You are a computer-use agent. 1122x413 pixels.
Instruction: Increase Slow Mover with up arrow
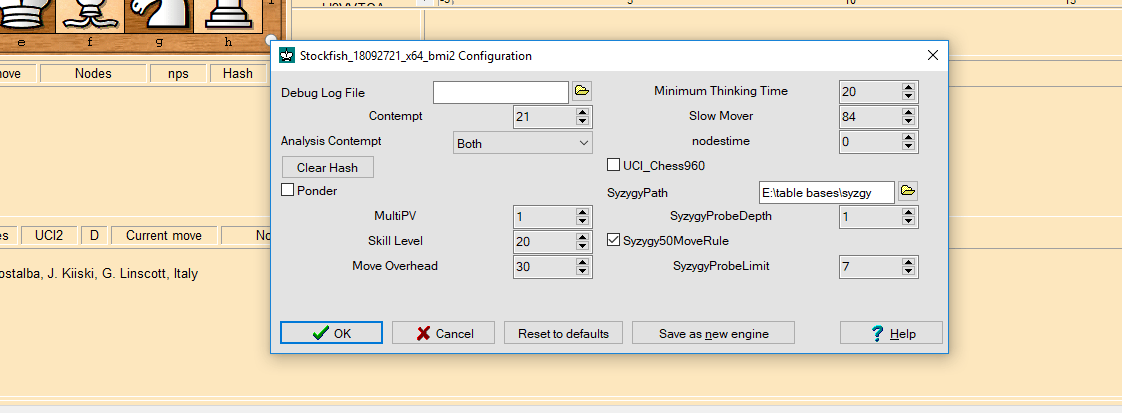click(x=908, y=112)
